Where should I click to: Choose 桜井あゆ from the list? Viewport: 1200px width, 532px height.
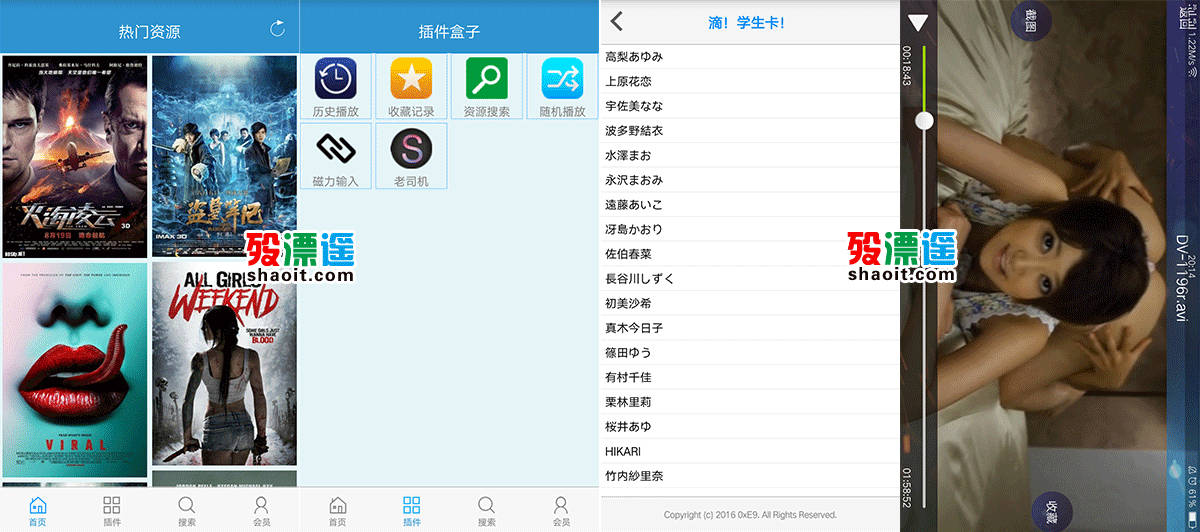click(750, 427)
